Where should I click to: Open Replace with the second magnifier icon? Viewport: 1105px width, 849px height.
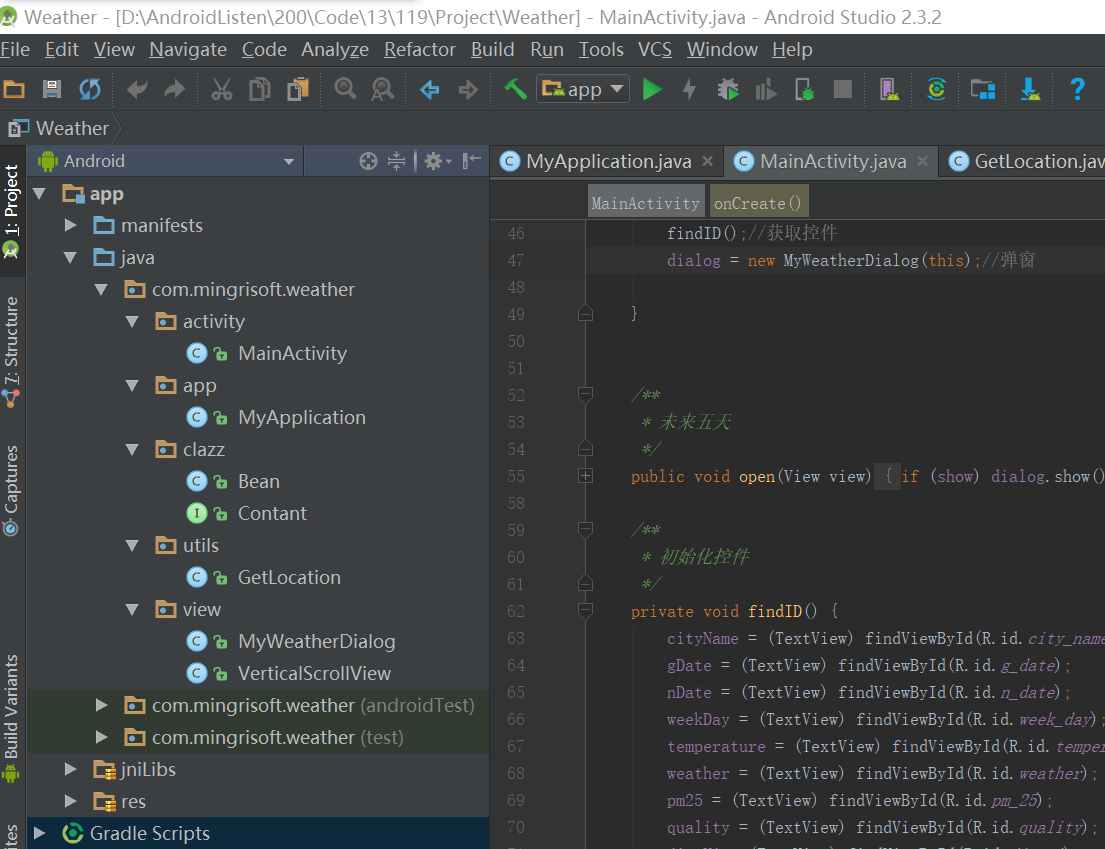(383, 89)
